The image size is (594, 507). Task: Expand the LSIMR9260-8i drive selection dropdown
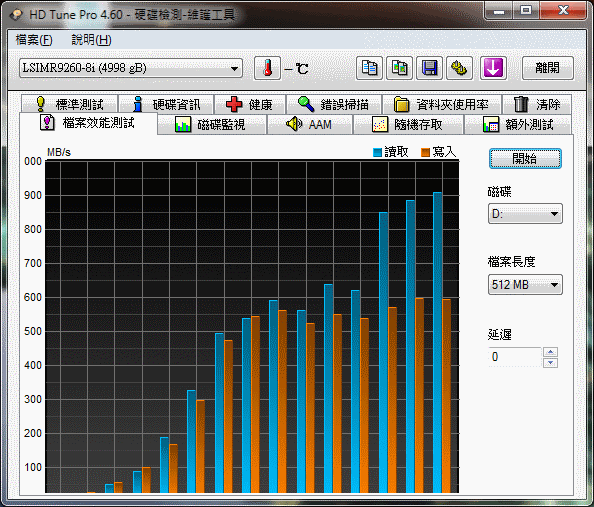click(x=131, y=68)
